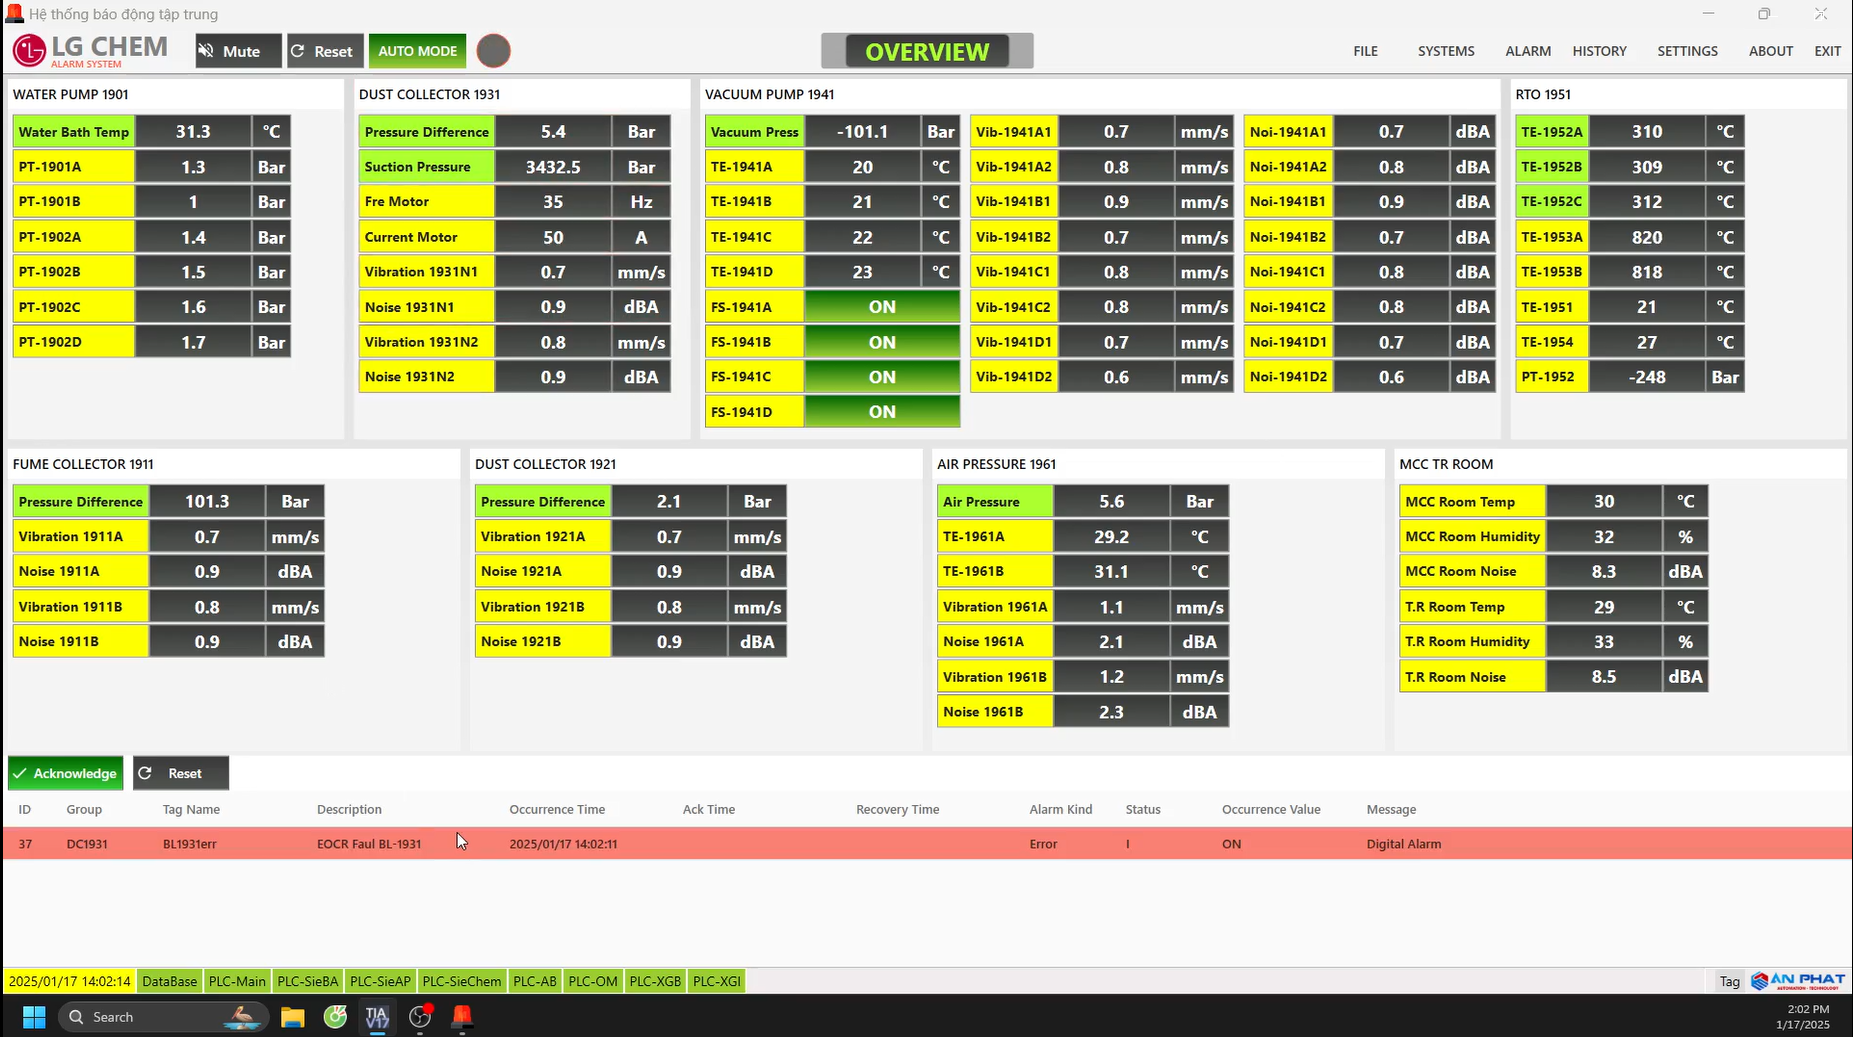Toggle the FS-1941D ON indicator
Screen dimensions: 1853x1037
coord(881,412)
